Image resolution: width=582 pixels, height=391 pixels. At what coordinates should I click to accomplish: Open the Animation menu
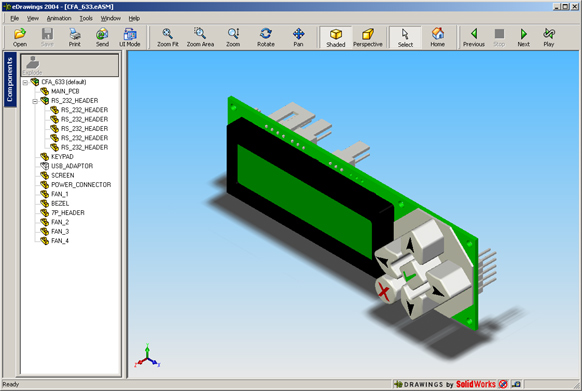(59, 18)
